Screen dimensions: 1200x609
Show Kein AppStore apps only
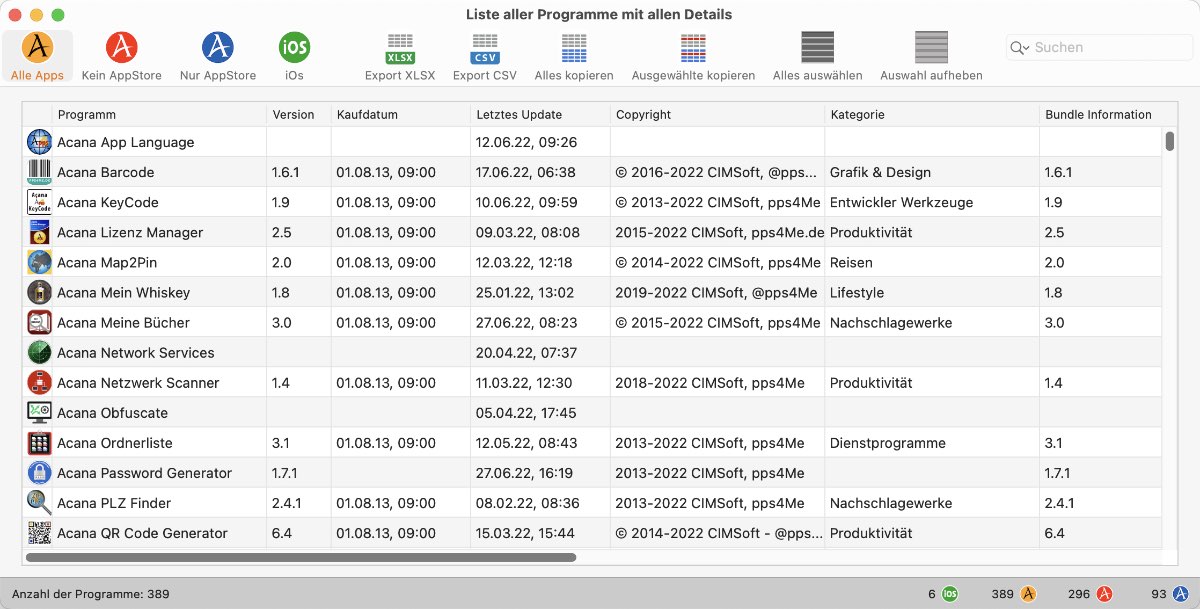(x=122, y=57)
